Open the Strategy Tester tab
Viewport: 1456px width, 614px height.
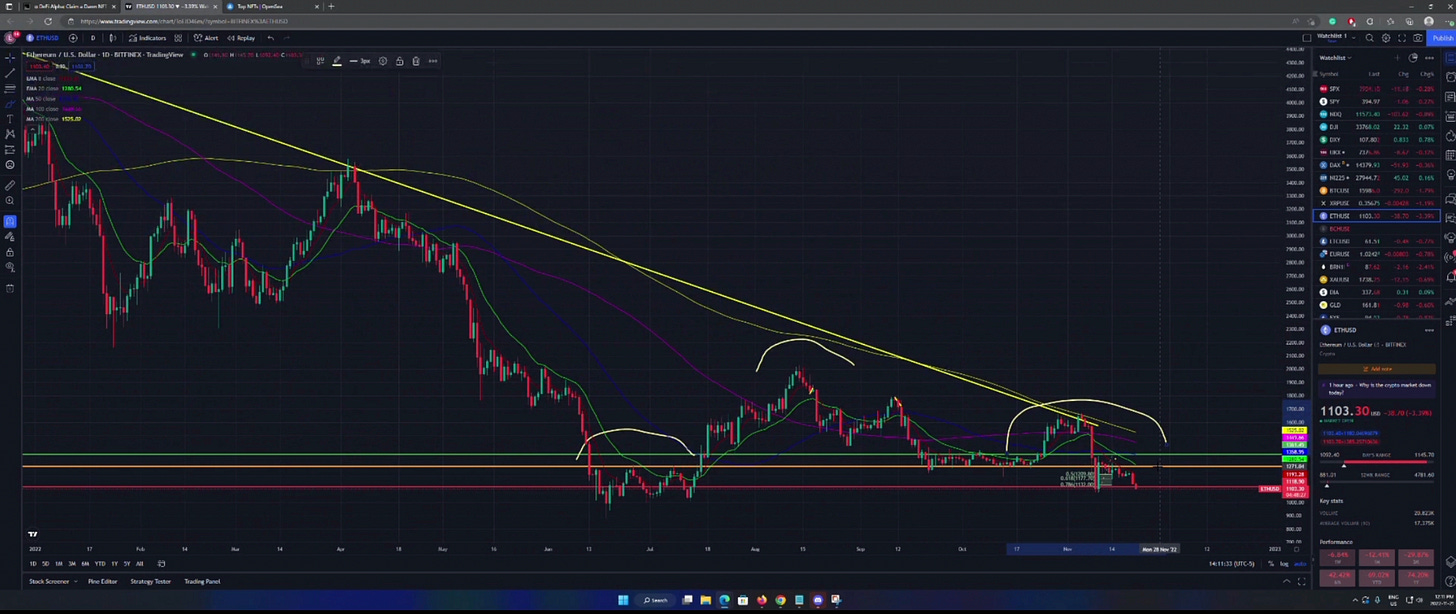click(x=151, y=581)
